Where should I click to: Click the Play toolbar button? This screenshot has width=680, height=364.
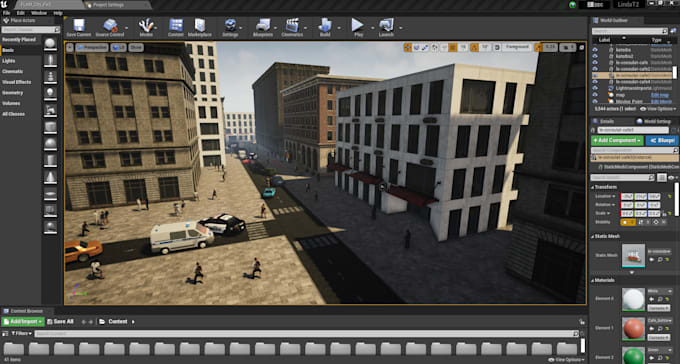[358, 28]
